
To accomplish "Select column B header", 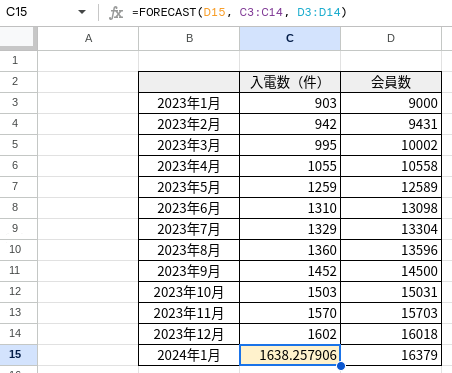I will 189,38.
